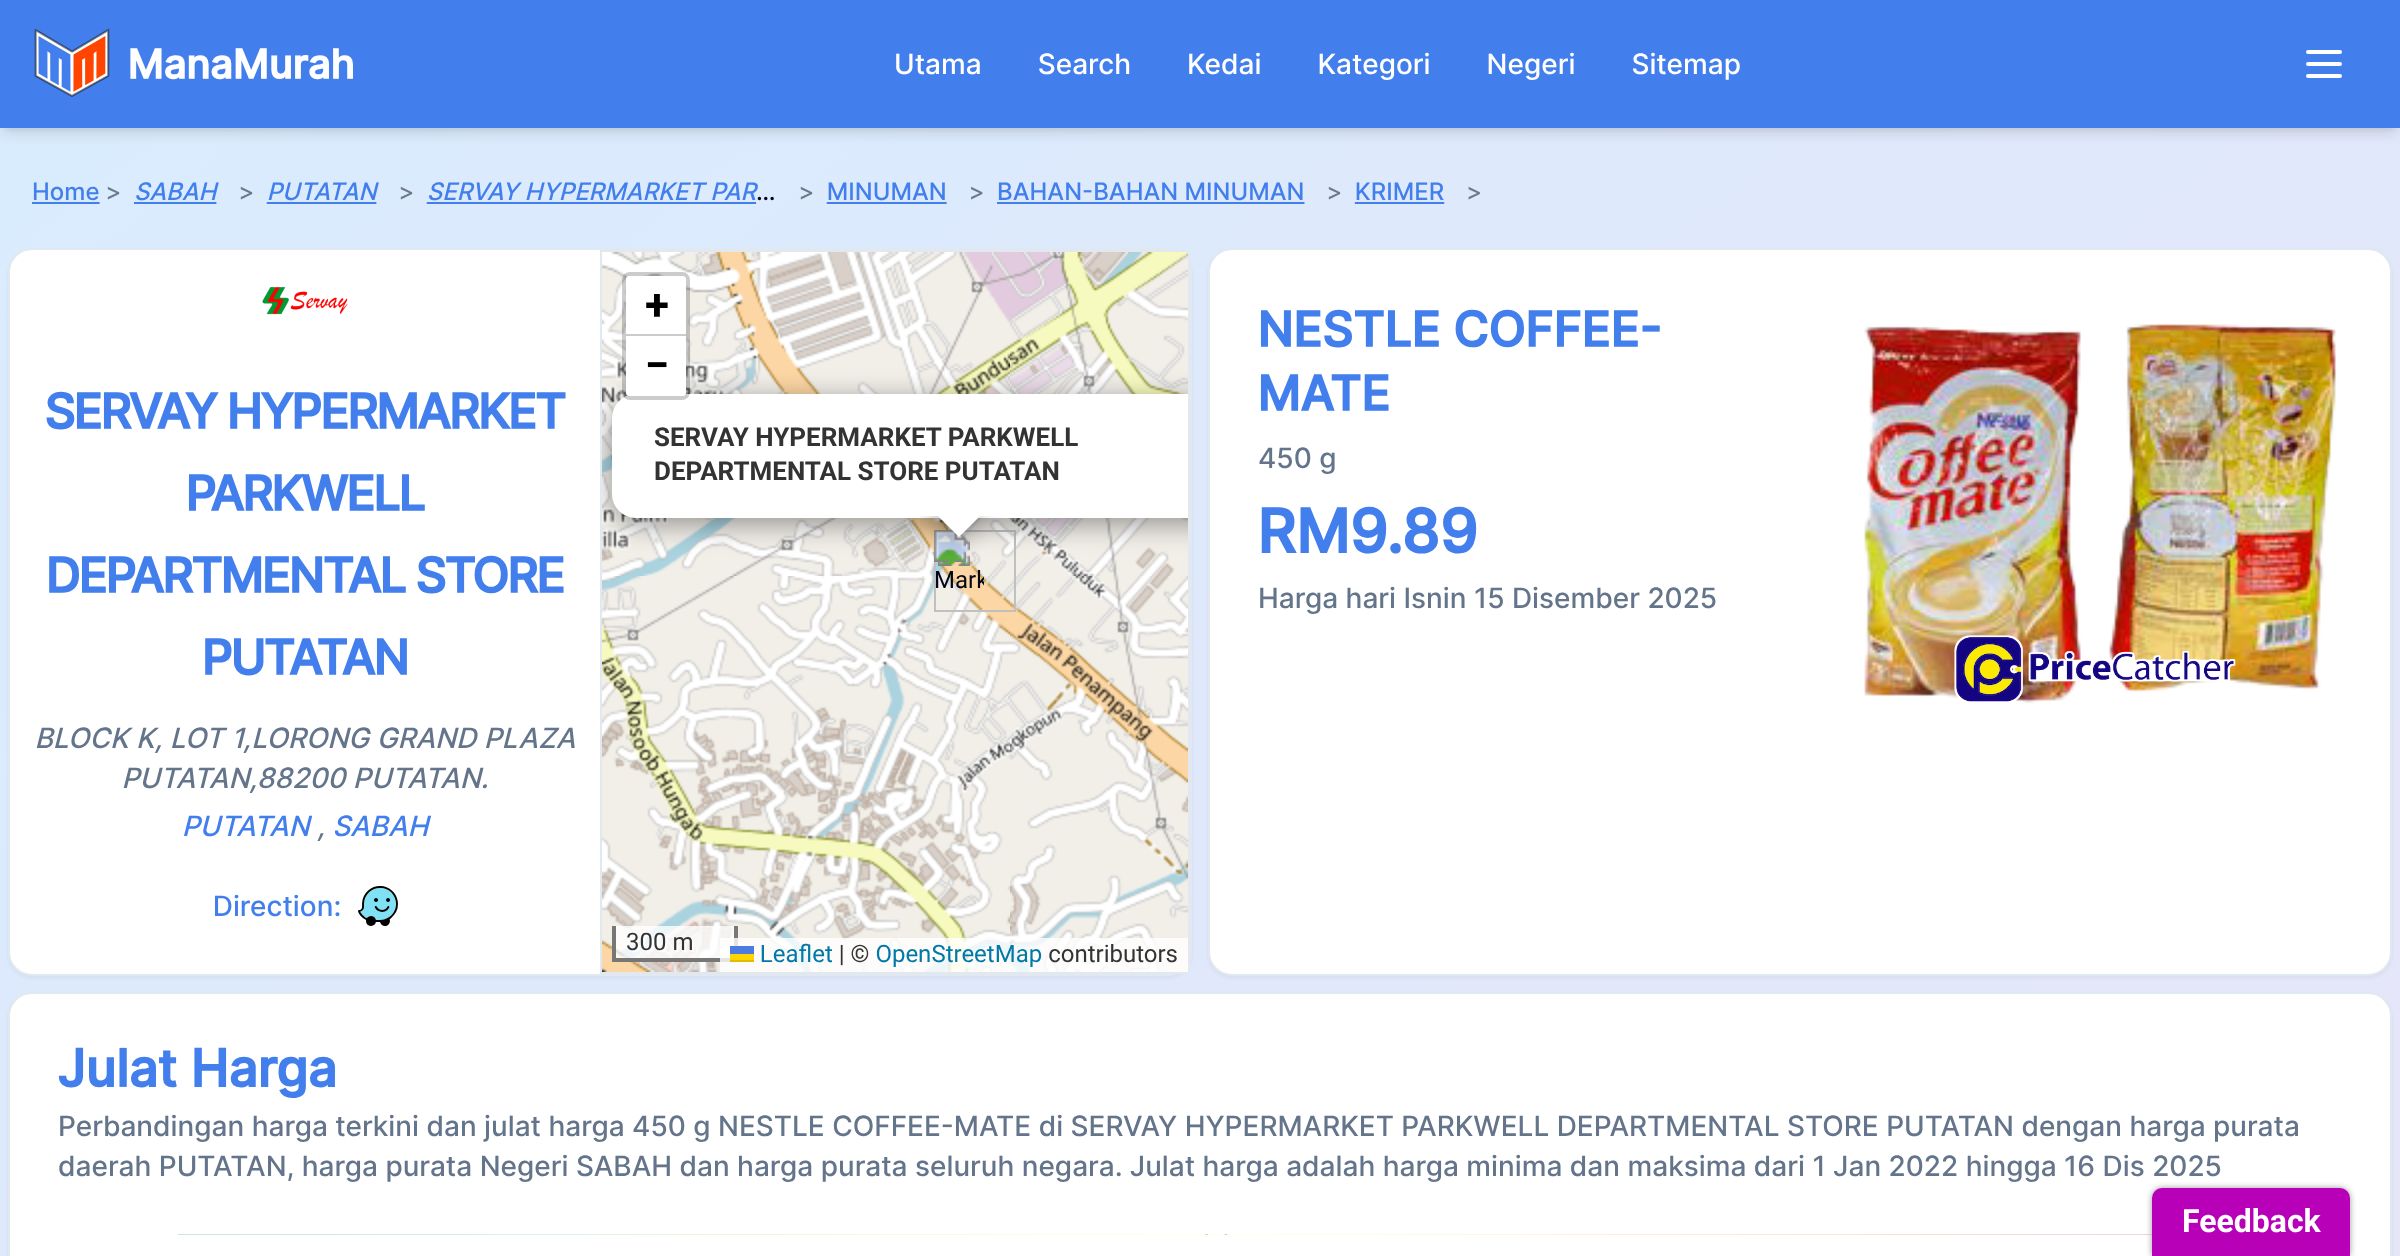Go to the Search page

pyautogui.click(x=1083, y=64)
